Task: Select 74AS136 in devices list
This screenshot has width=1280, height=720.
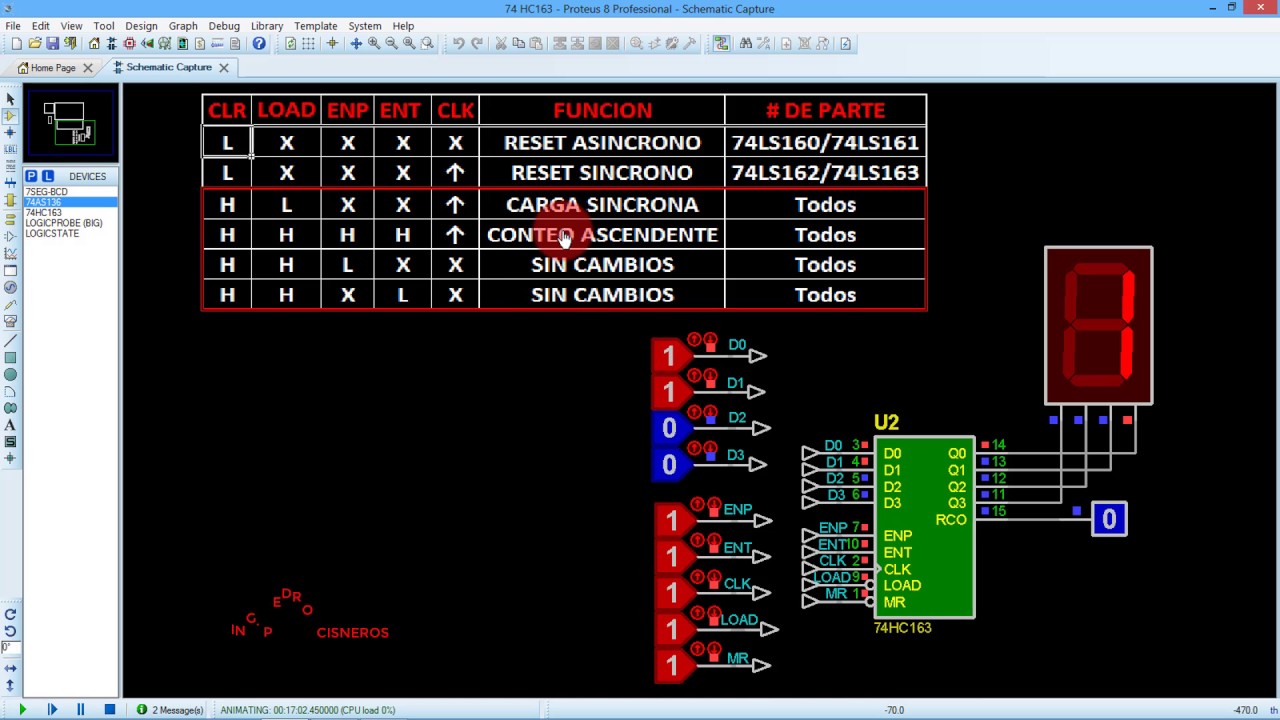Action: click(70, 202)
